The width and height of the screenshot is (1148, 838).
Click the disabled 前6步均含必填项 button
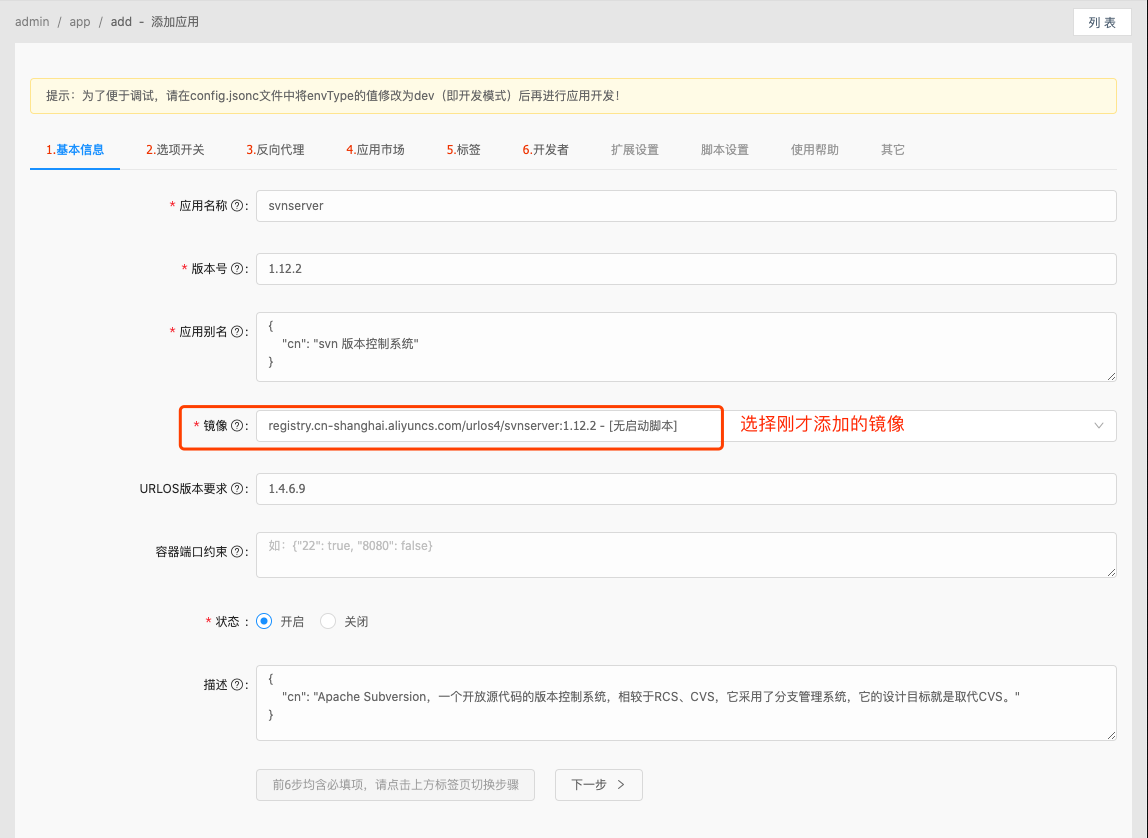tap(395, 785)
